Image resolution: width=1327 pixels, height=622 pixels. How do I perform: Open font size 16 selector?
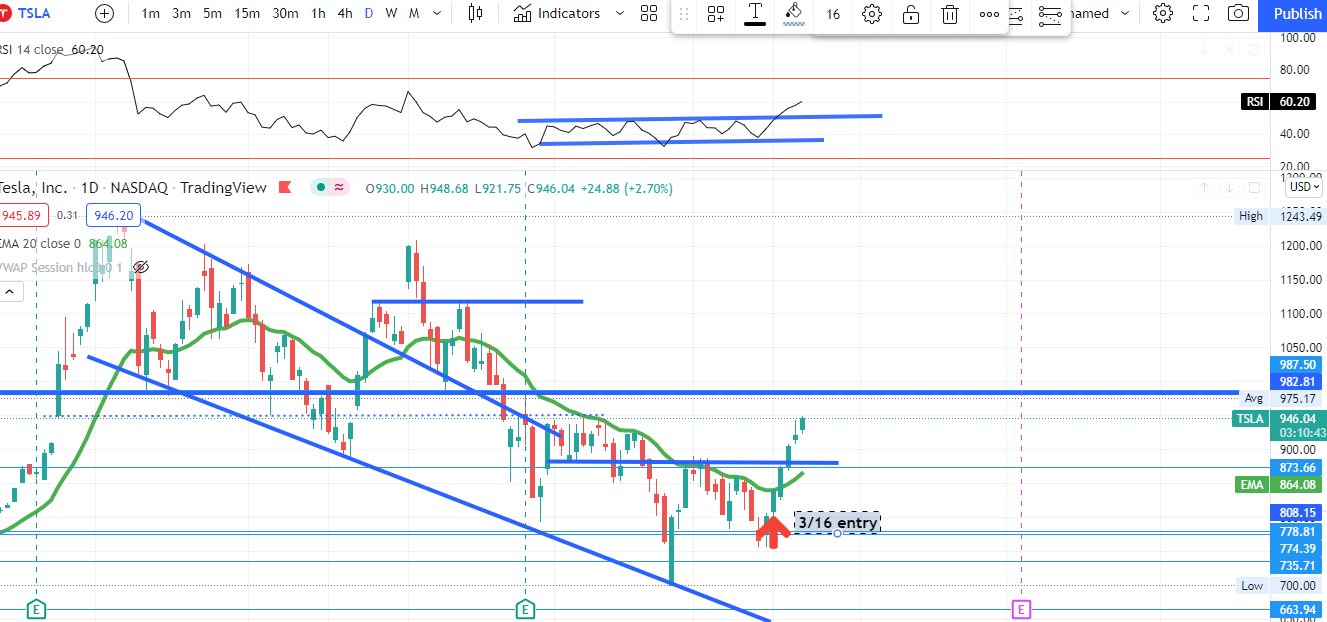(x=833, y=14)
